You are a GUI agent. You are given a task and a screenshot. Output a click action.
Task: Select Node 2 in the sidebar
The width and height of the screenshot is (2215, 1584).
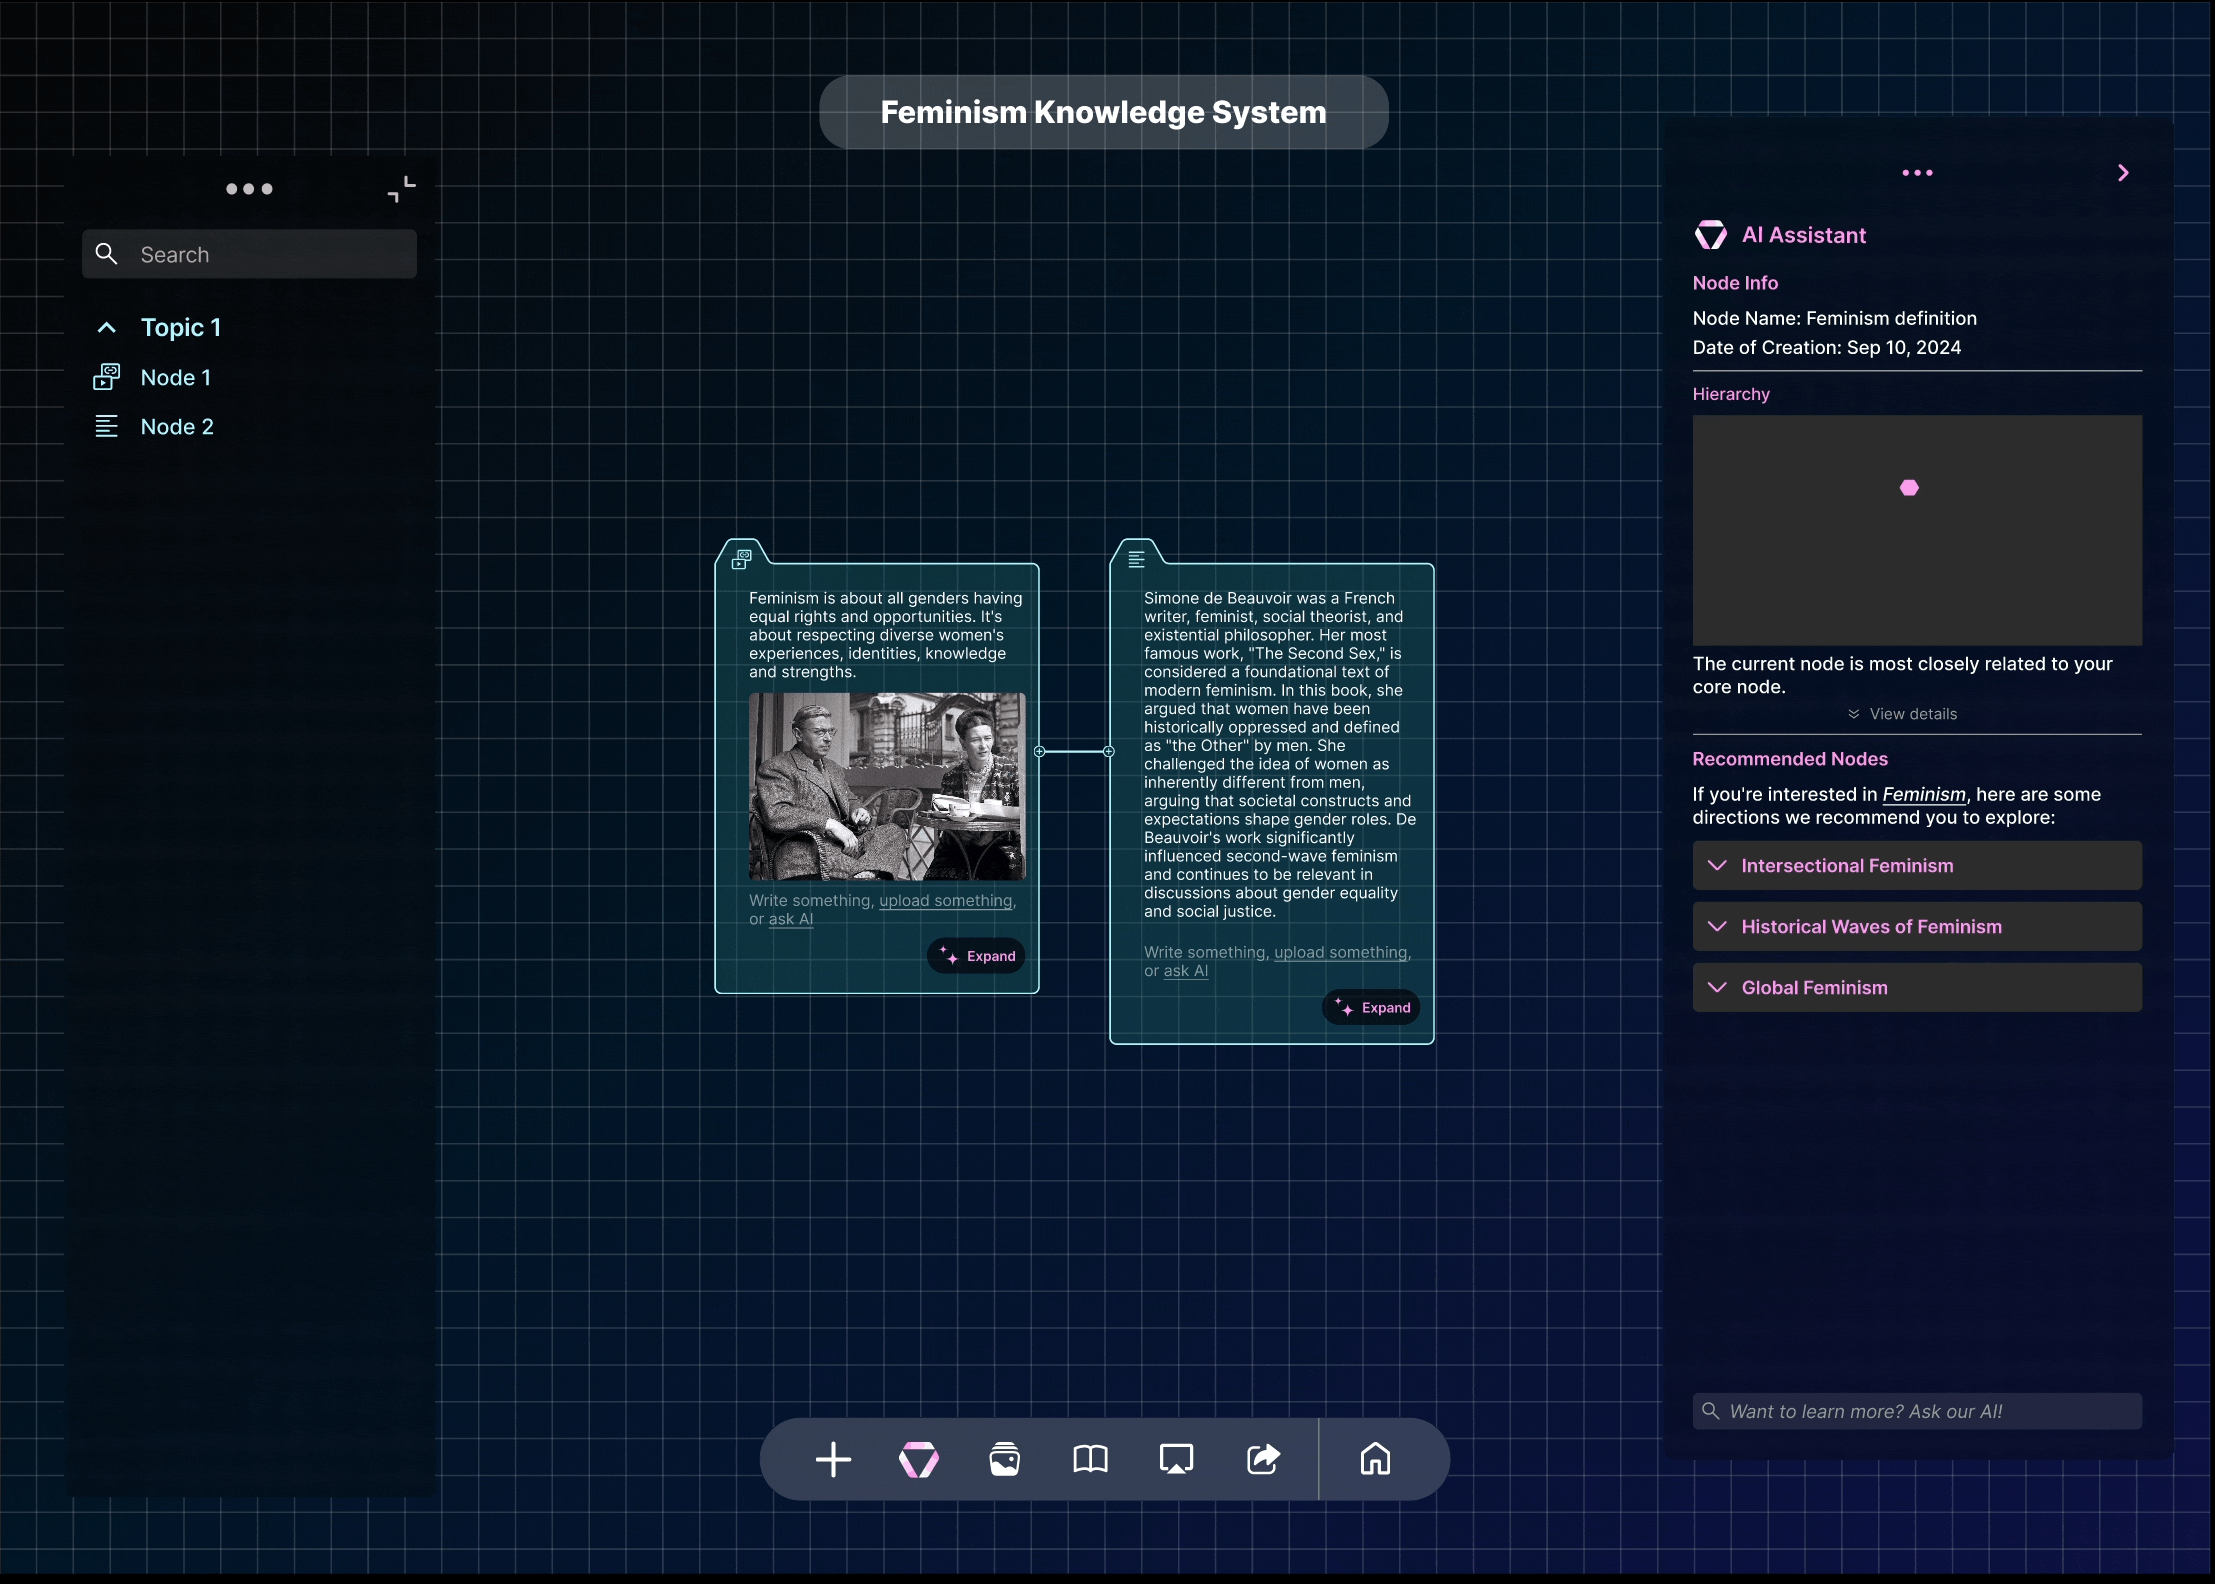point(177,426)
